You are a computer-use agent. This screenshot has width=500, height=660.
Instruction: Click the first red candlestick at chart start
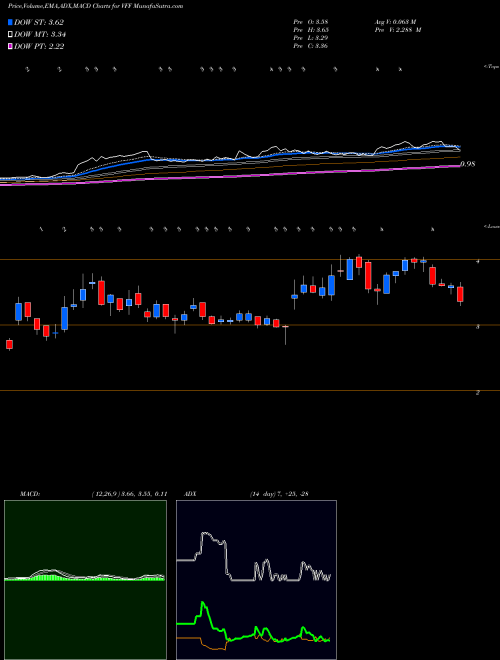click(9, 344)
